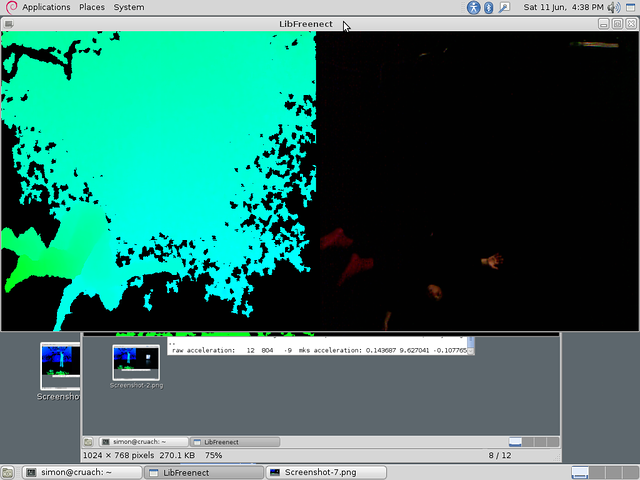
Task: Minimize the LibFreenect window
Action: click(x=604, y=24)
